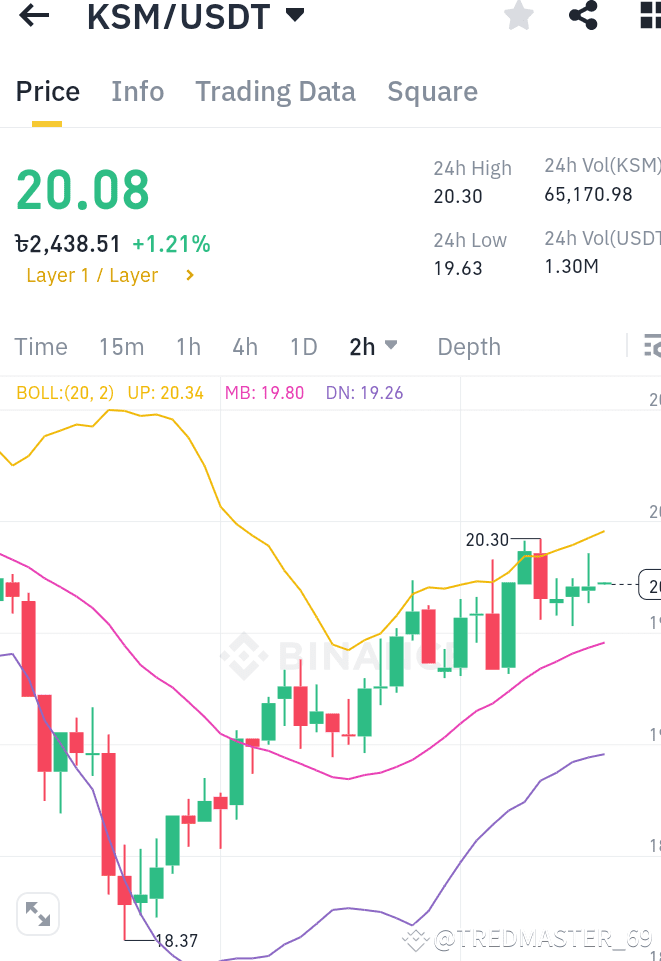This screenshot has height=961, width=661.
Task: Select the 15m timeframe
Action: tap(121, 346)
